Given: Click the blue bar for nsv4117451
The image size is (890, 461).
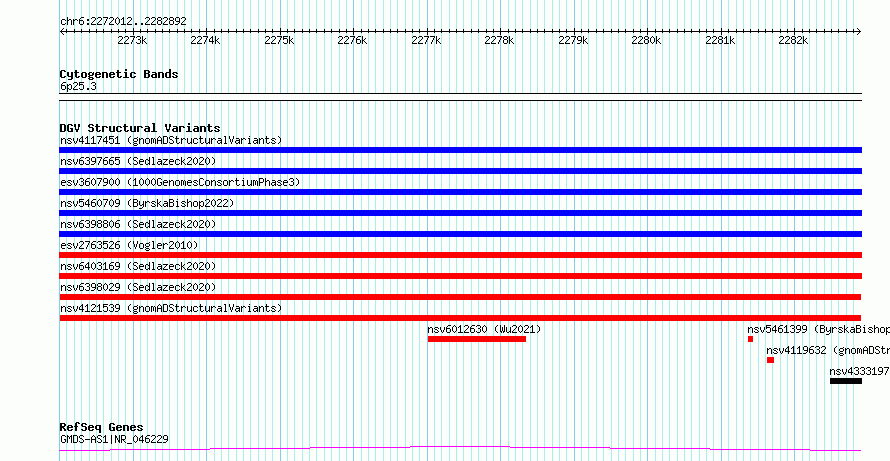Looking at the screenshot, I should [460, 150].
